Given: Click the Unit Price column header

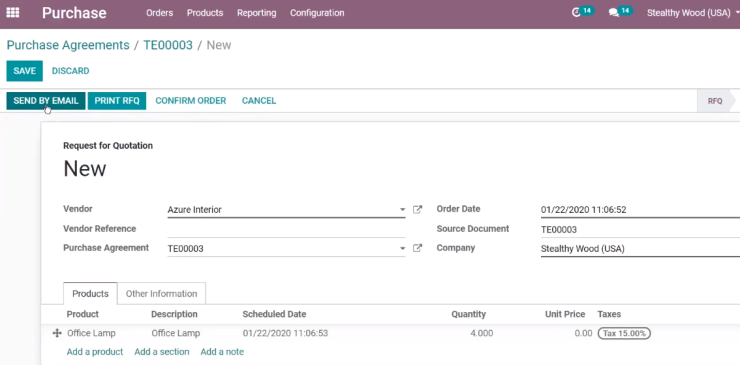Looking at the screenshot, I should (x=565, y=314).
